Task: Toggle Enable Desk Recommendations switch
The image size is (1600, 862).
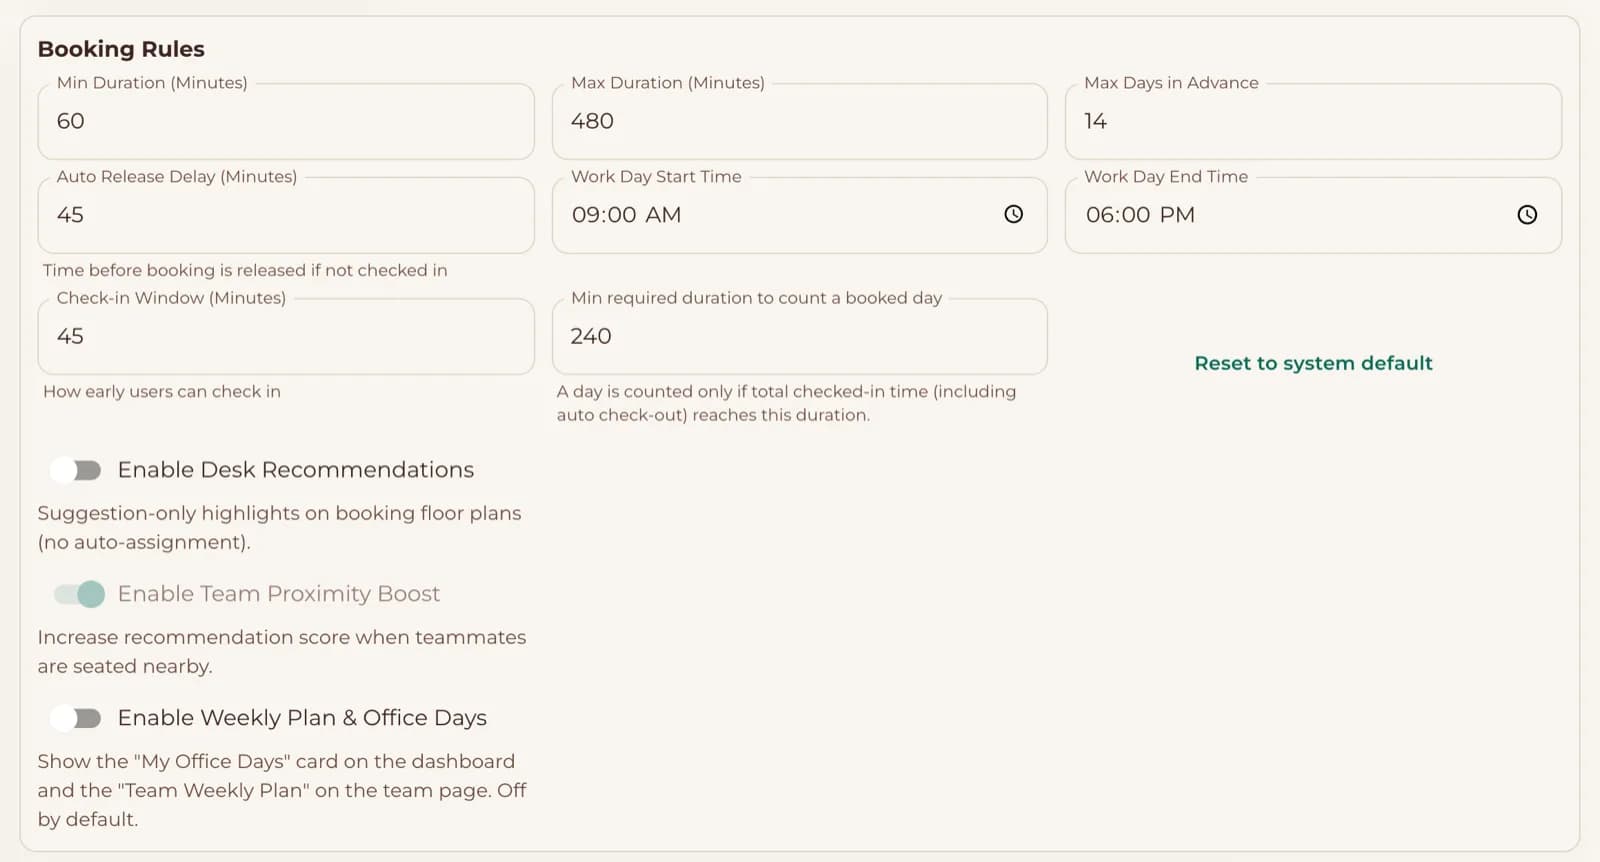Action: pos(77,470)
